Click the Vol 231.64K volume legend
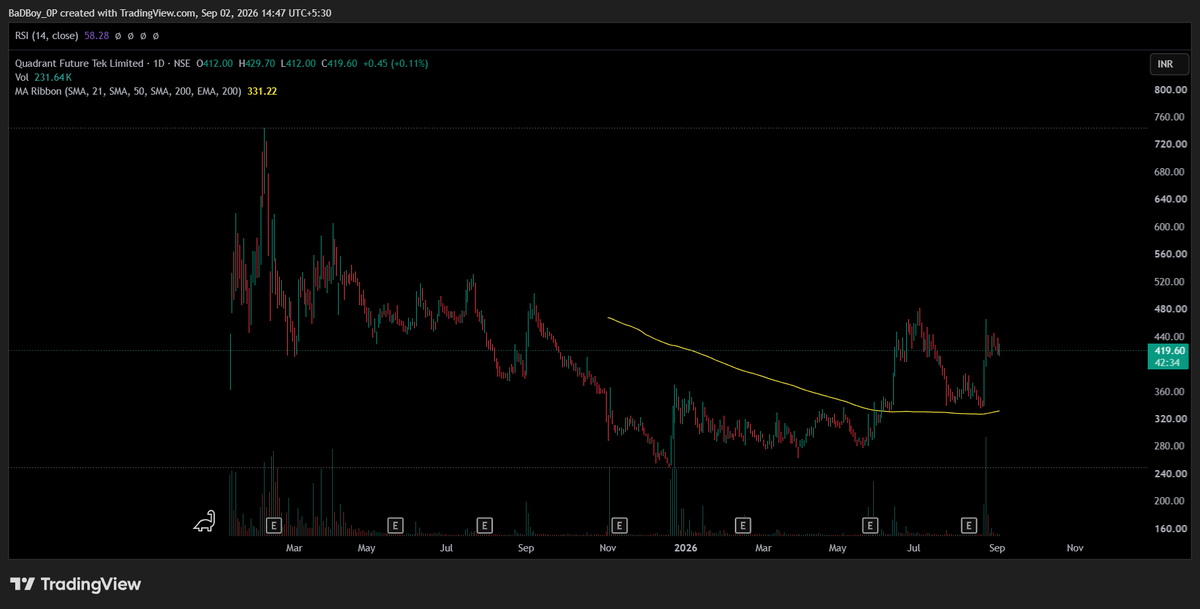This screenshot has height=609, width=1200. (43, 77)
